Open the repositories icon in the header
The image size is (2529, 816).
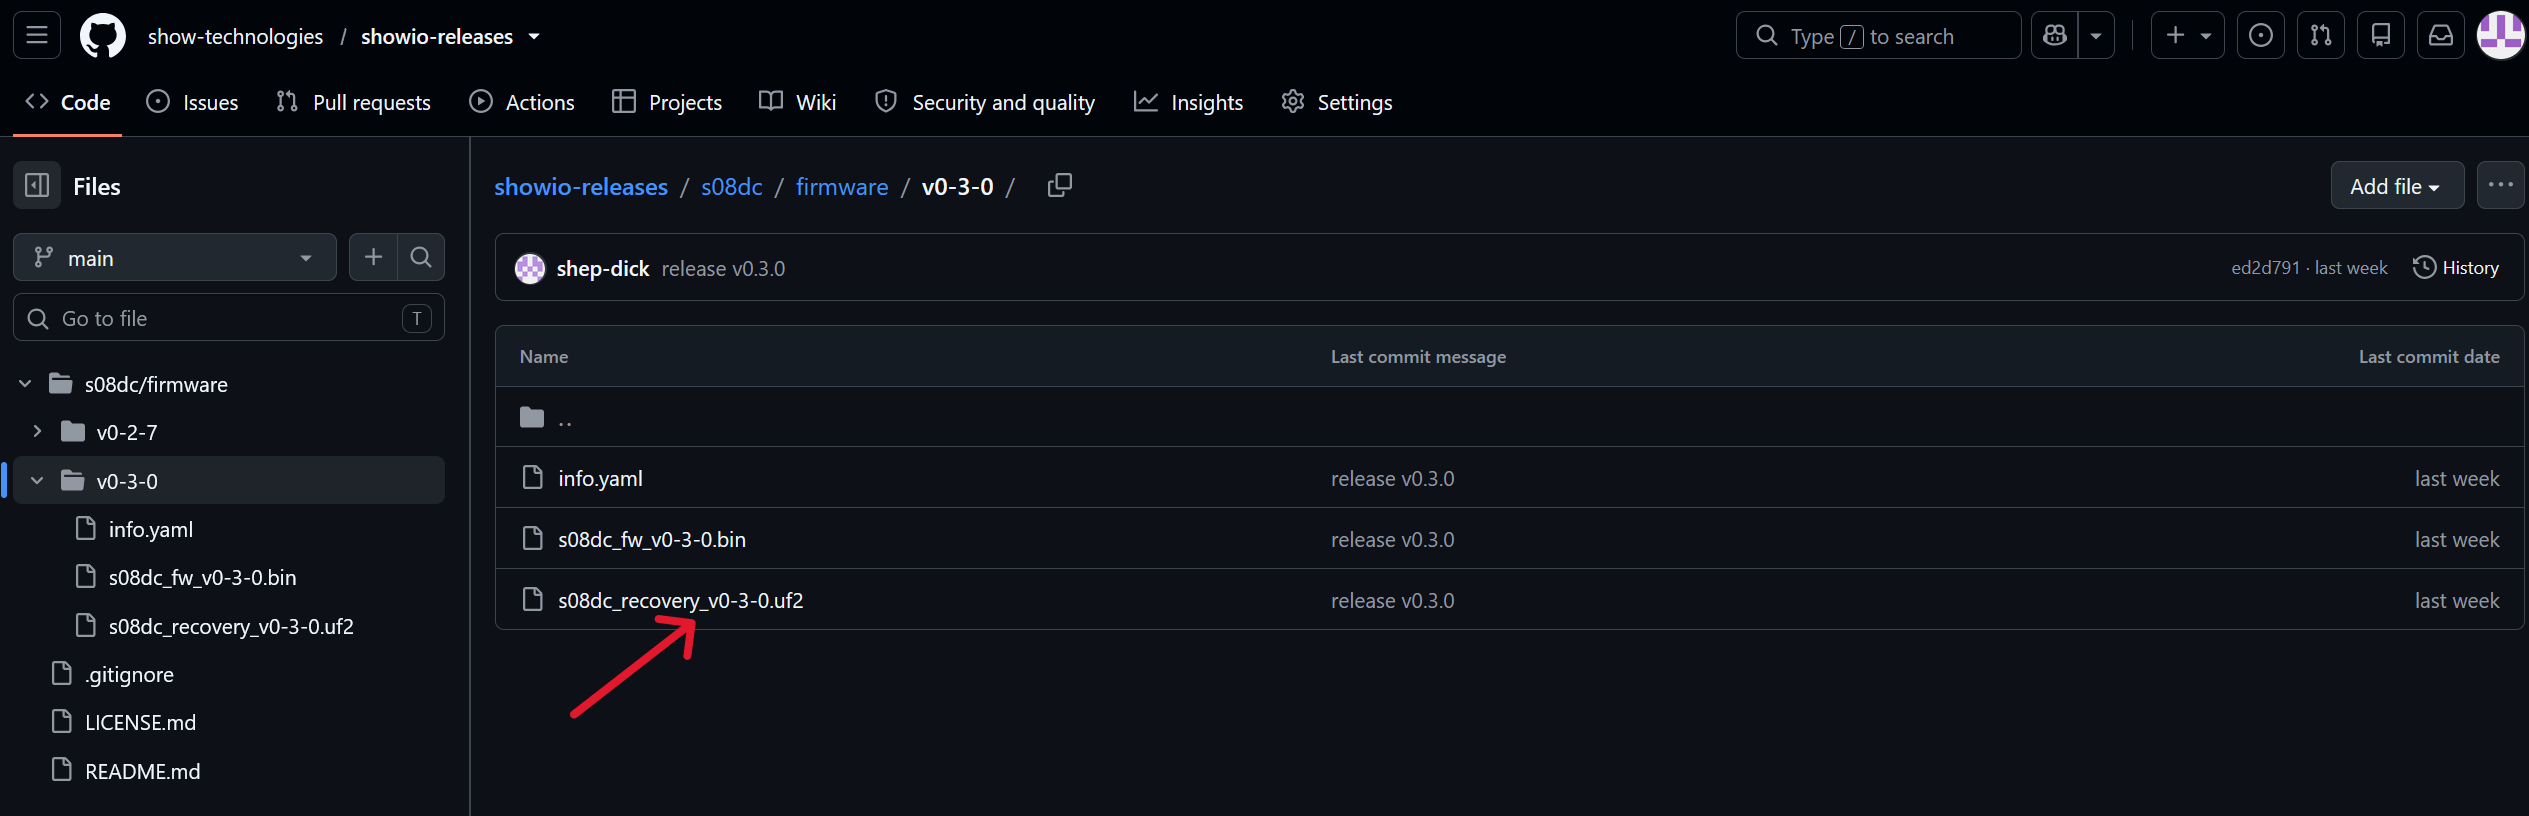[2381, 36]
